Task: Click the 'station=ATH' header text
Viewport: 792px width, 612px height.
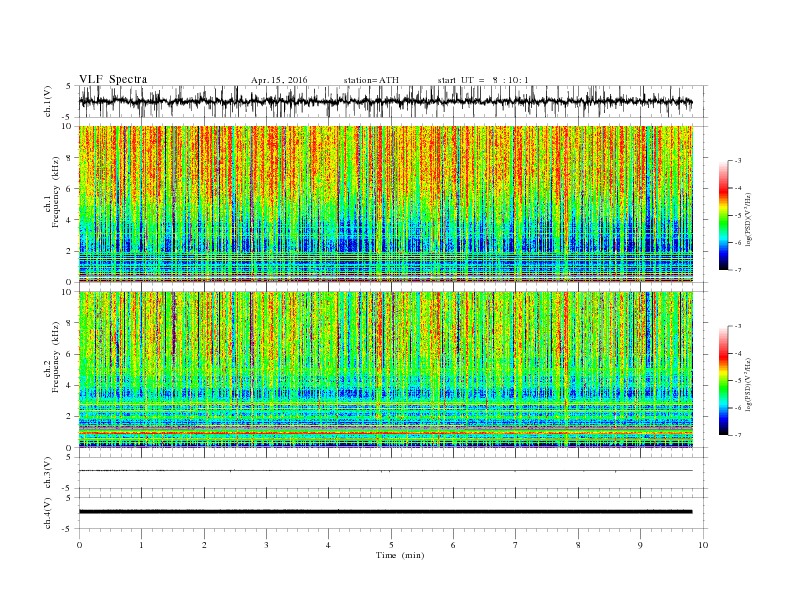Action: pos(371,80)
